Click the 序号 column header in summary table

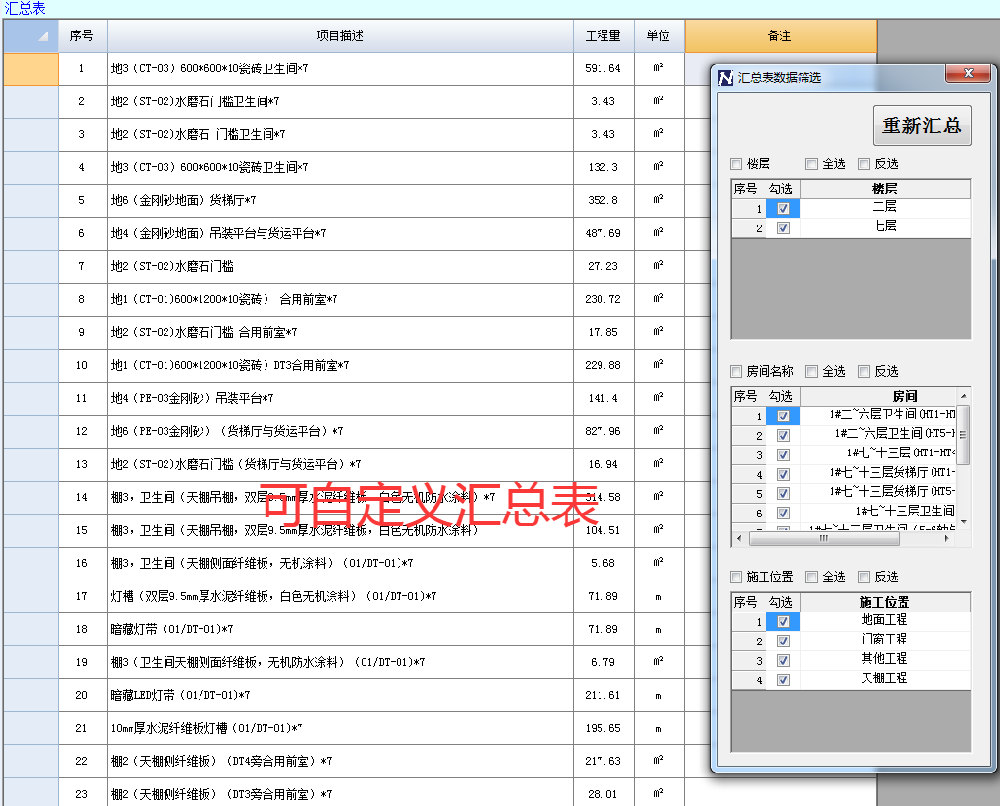click(82, 36)
